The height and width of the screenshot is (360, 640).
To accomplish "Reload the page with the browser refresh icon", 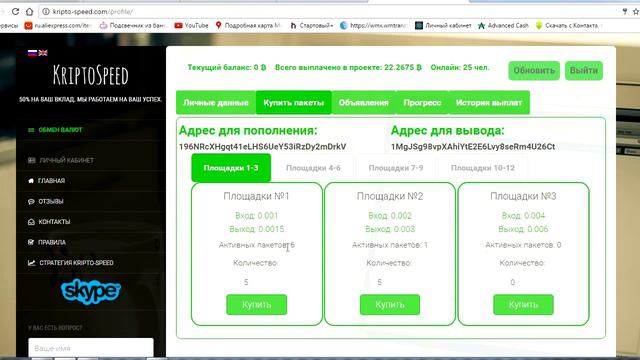I will pyautogui.click(x=15, y=11).
